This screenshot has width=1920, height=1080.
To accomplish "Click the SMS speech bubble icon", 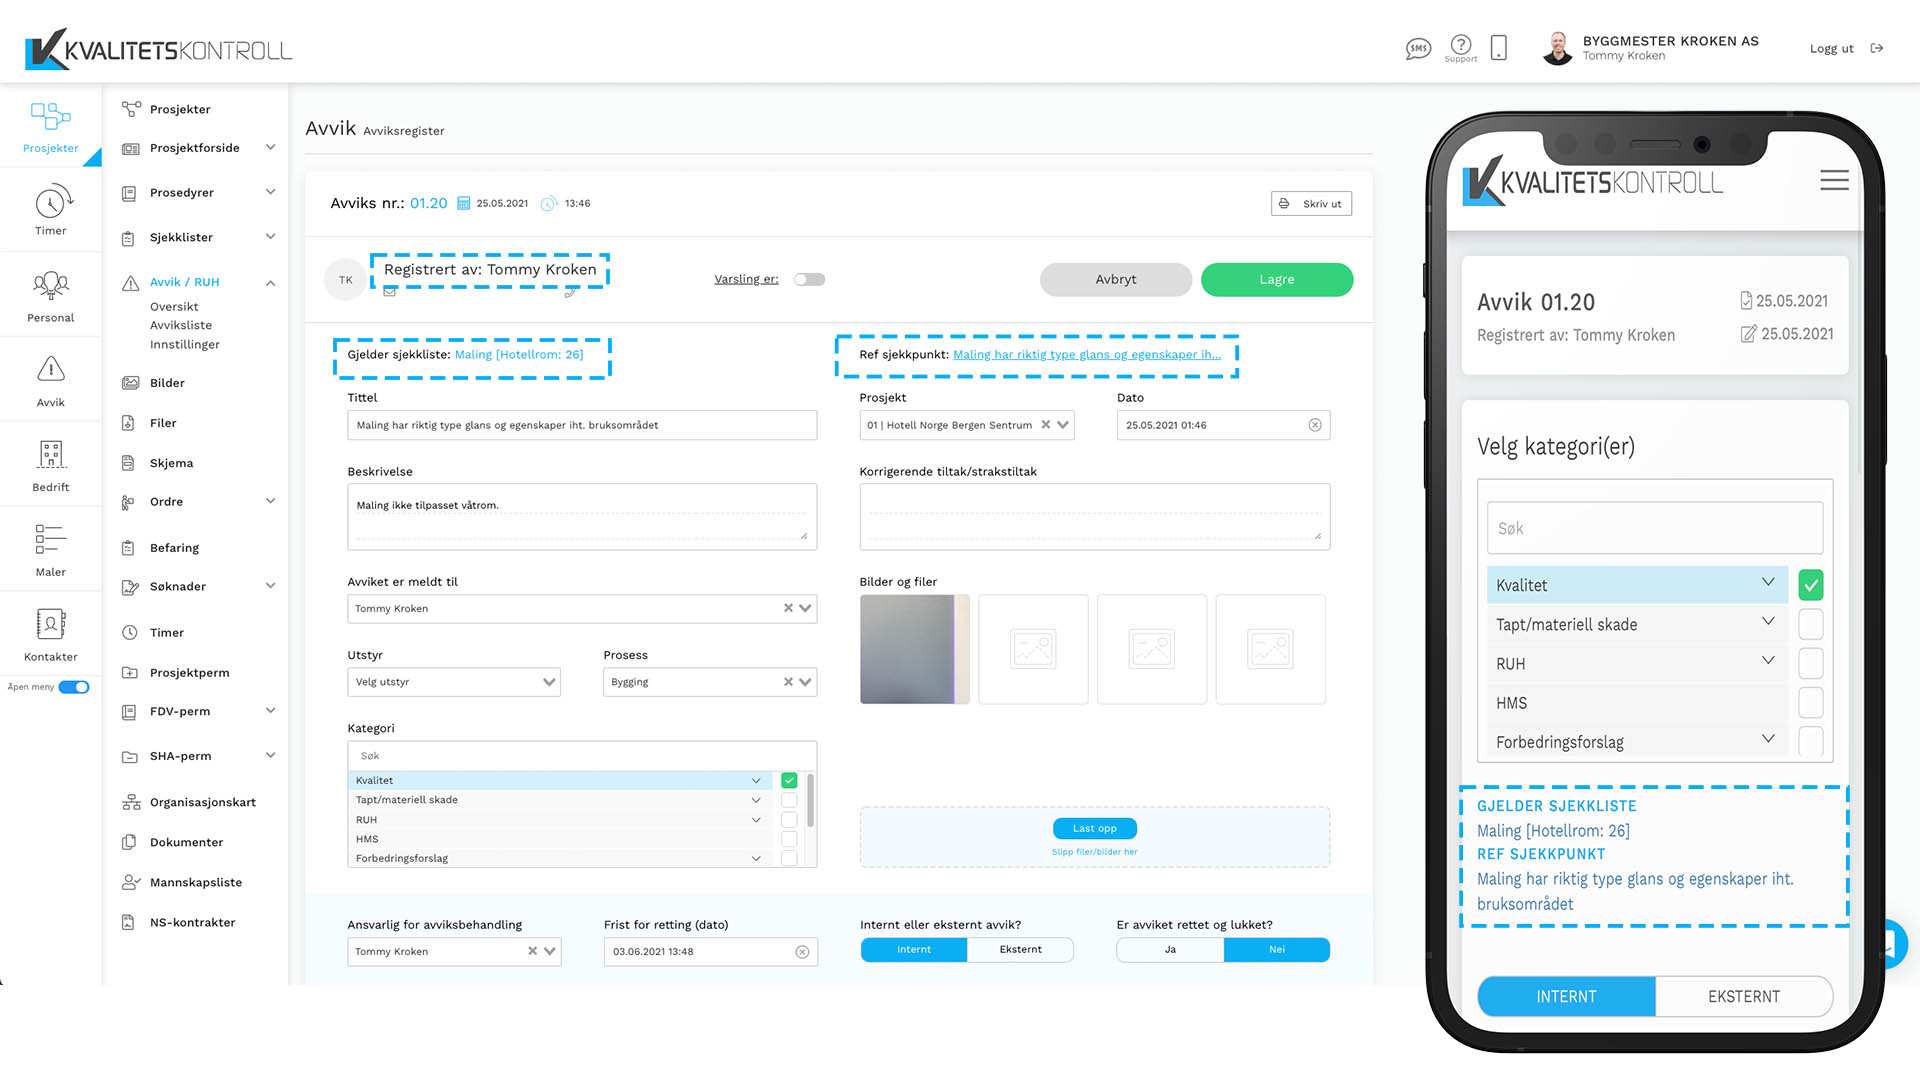I will 1418,48.
